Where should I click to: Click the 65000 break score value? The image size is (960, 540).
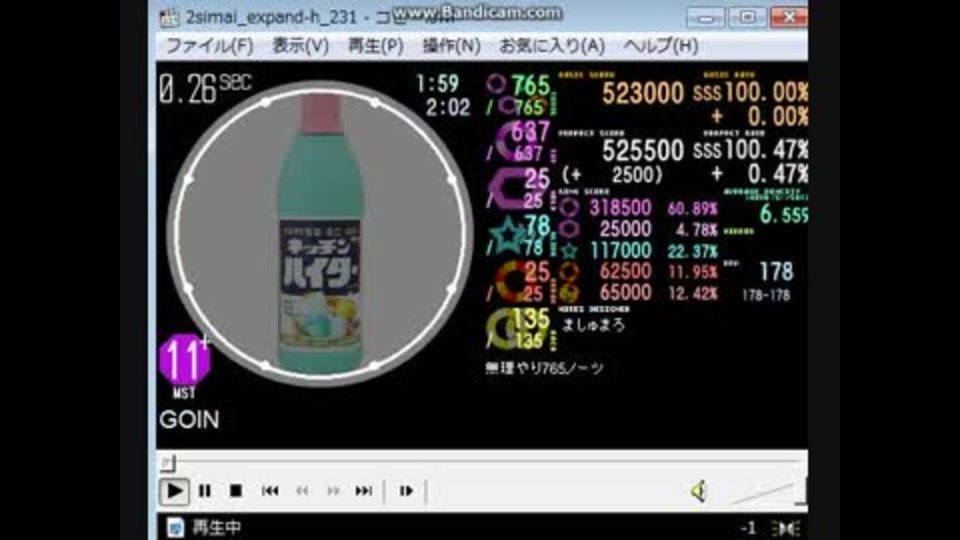point(624,292)
